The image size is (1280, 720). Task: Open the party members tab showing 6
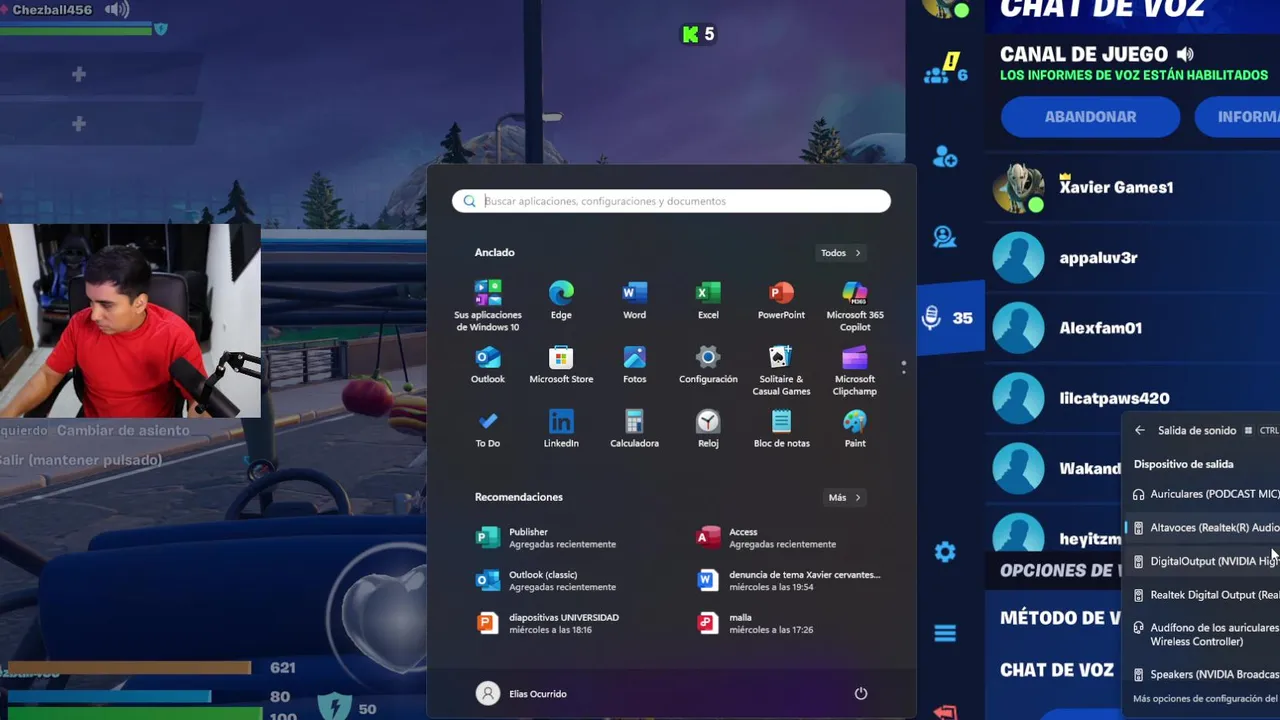(946, 68)
